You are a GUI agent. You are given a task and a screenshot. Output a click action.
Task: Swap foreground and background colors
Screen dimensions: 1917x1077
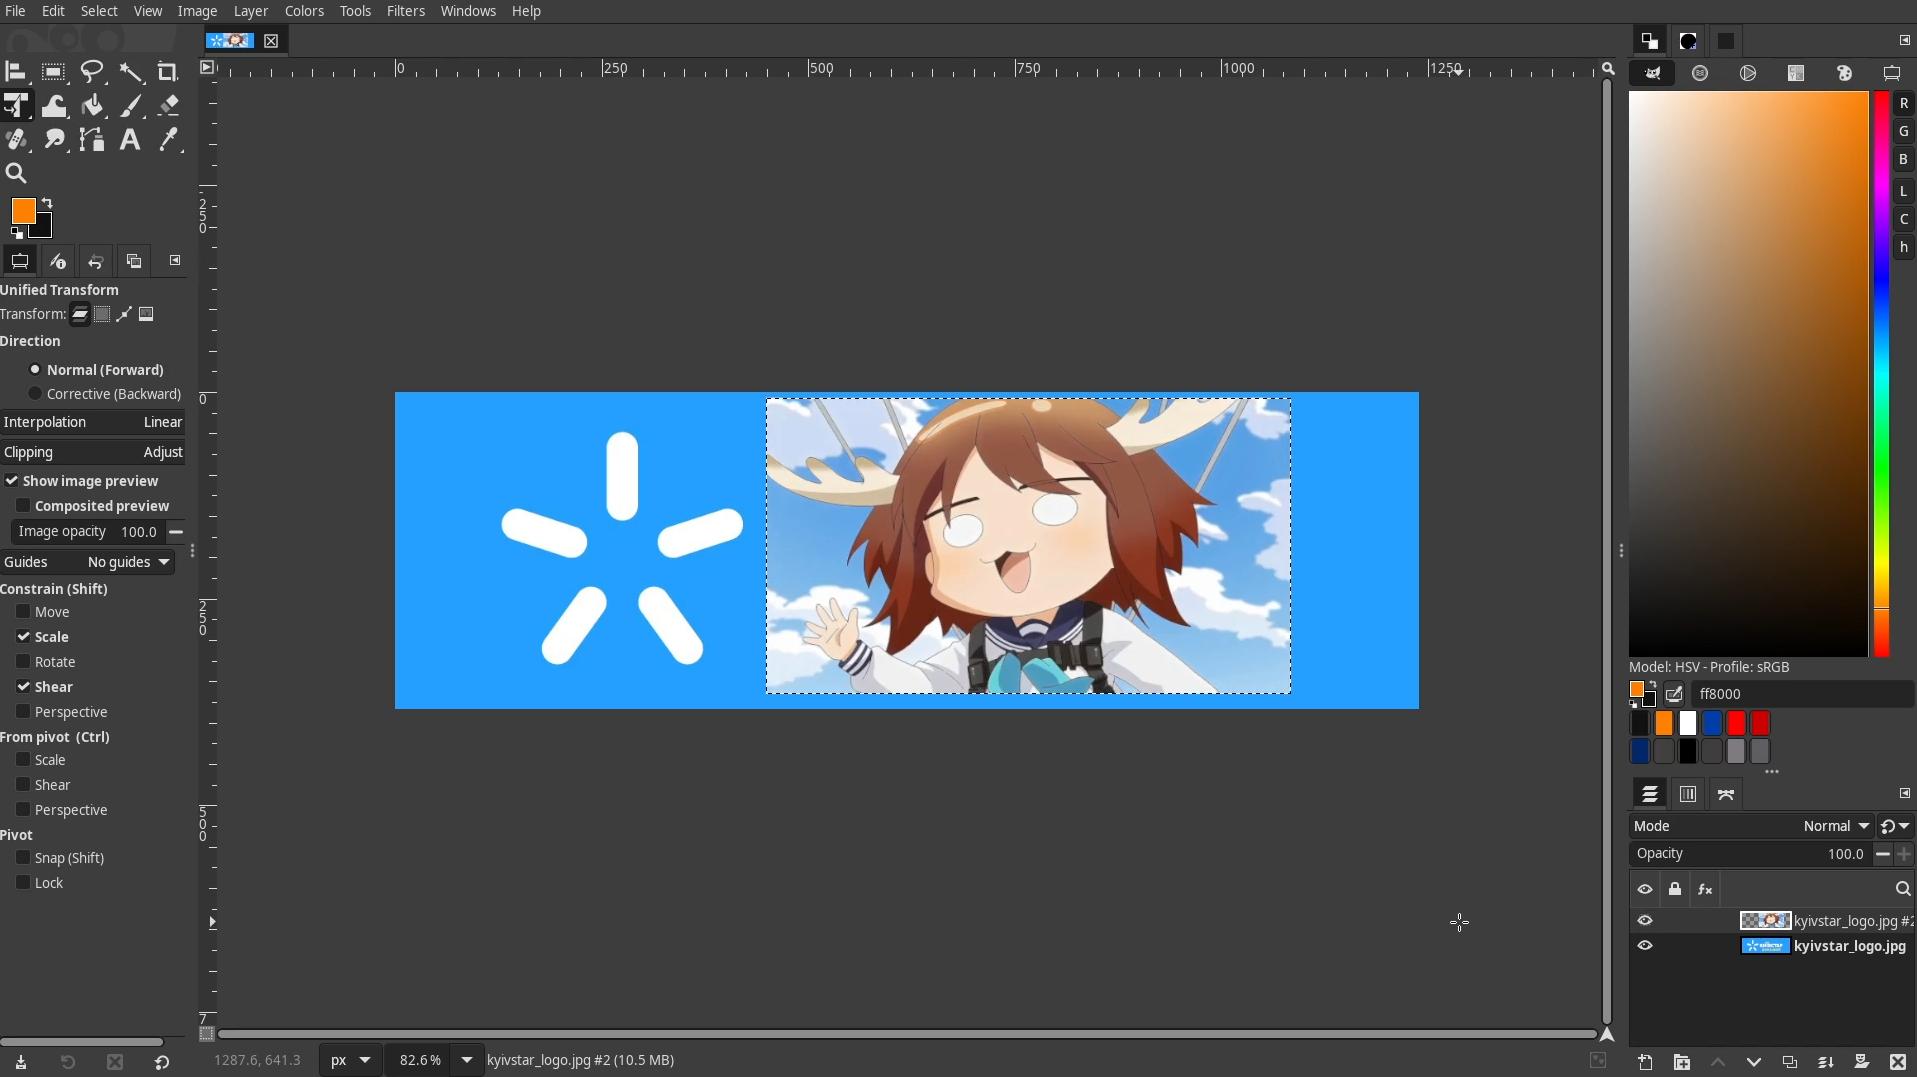[x=47, y=203]
